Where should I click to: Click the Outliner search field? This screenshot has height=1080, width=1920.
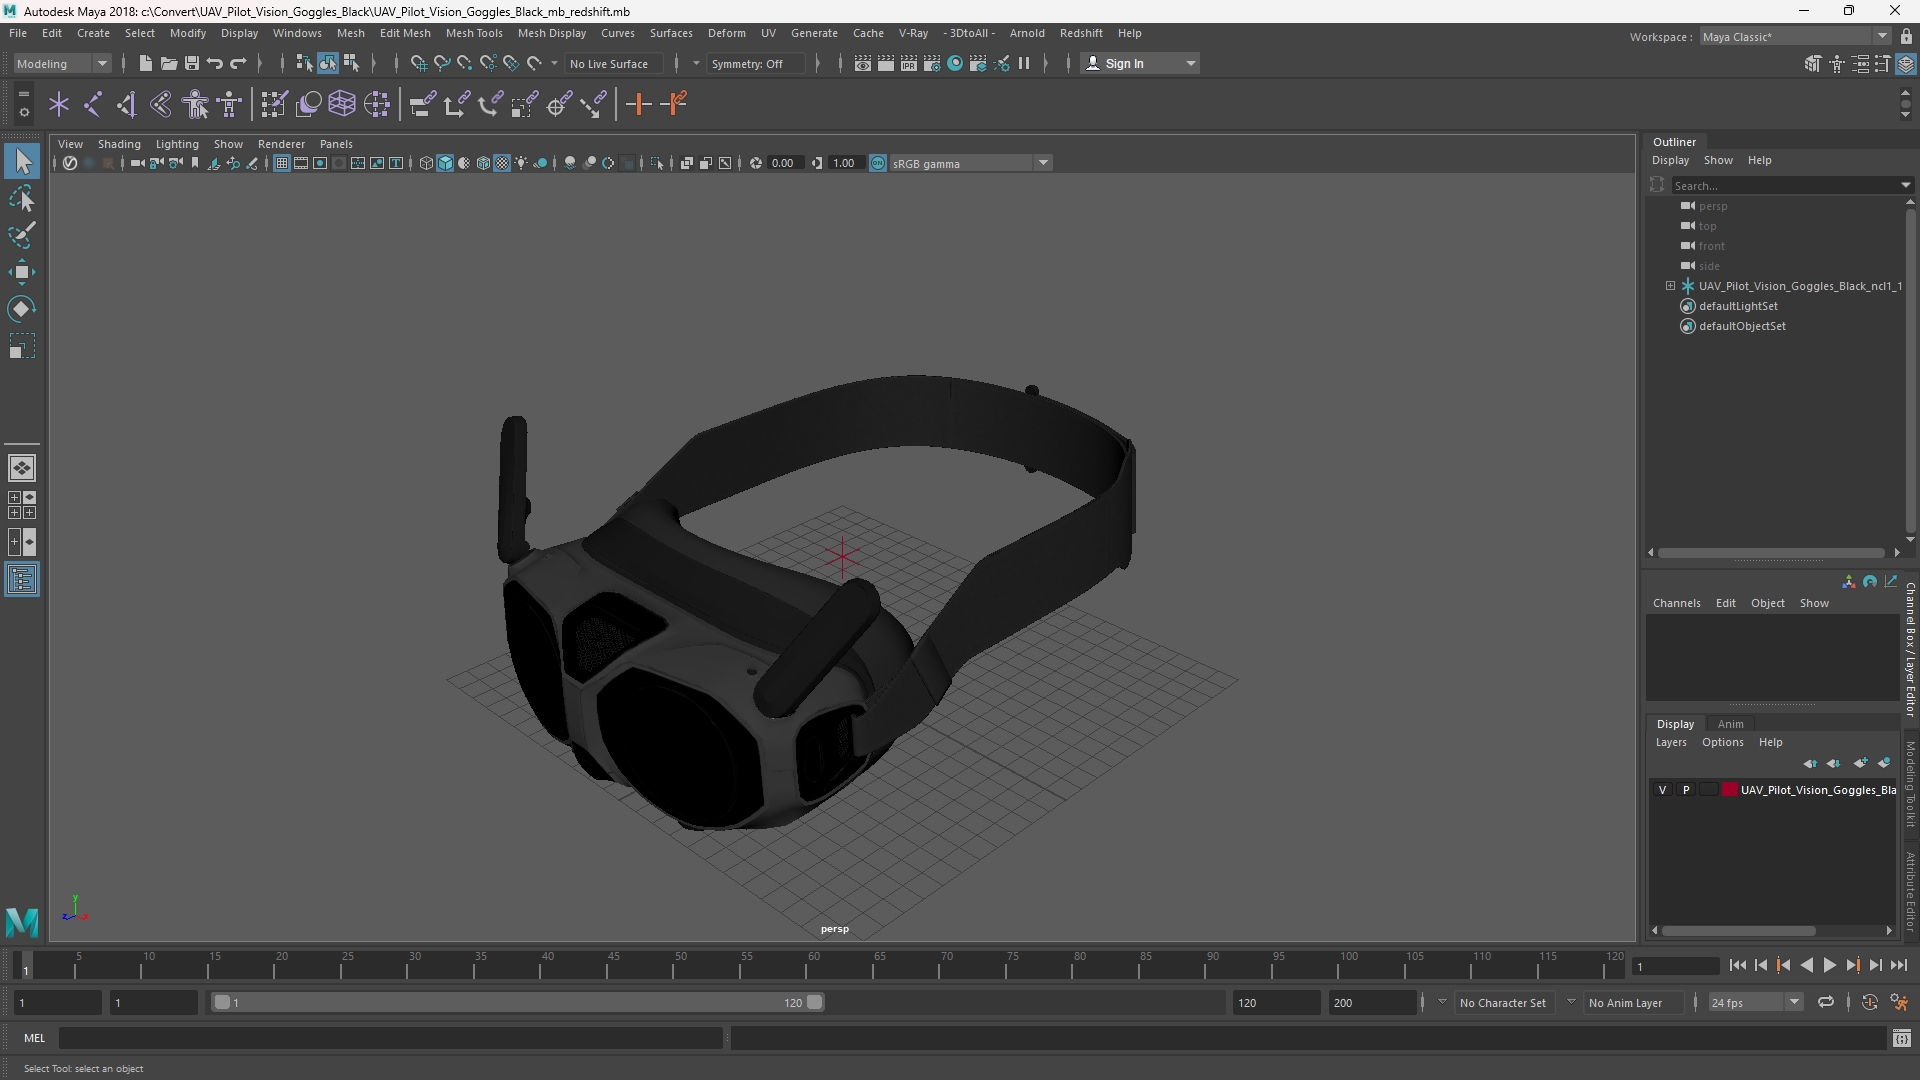pyautogui.click(x=1791, y=185)
